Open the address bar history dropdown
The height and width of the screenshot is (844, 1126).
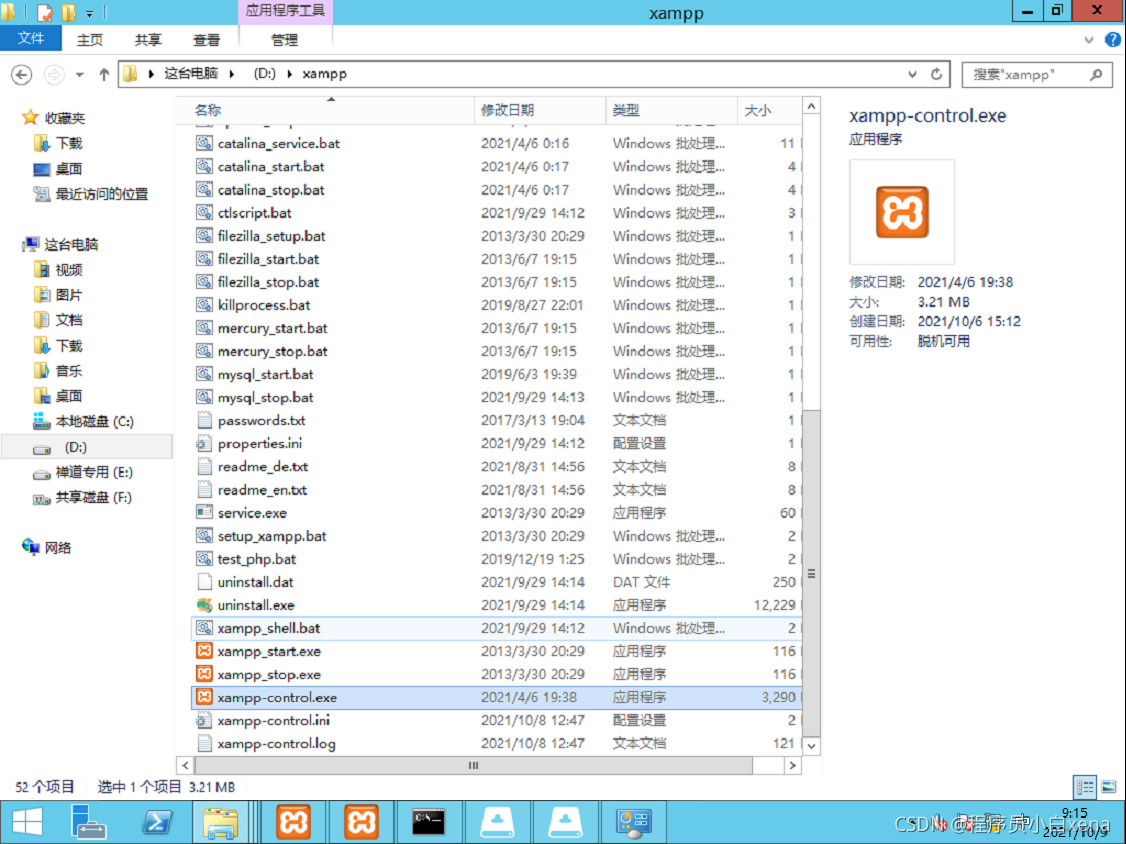point(912,74)
